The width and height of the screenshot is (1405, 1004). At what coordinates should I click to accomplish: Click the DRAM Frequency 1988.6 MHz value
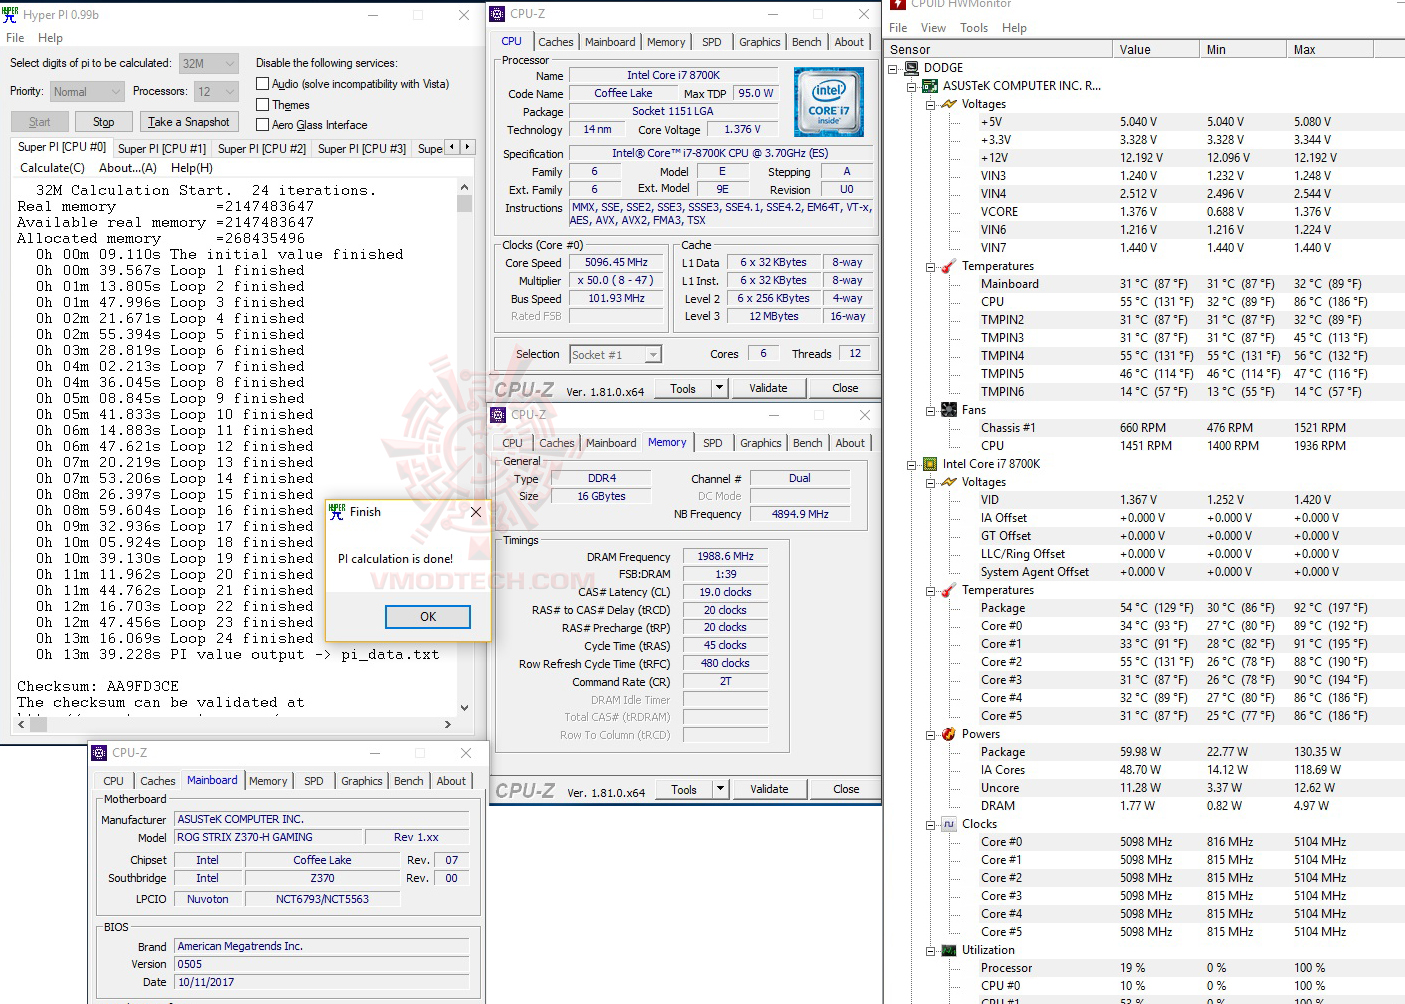click(726, 556)
